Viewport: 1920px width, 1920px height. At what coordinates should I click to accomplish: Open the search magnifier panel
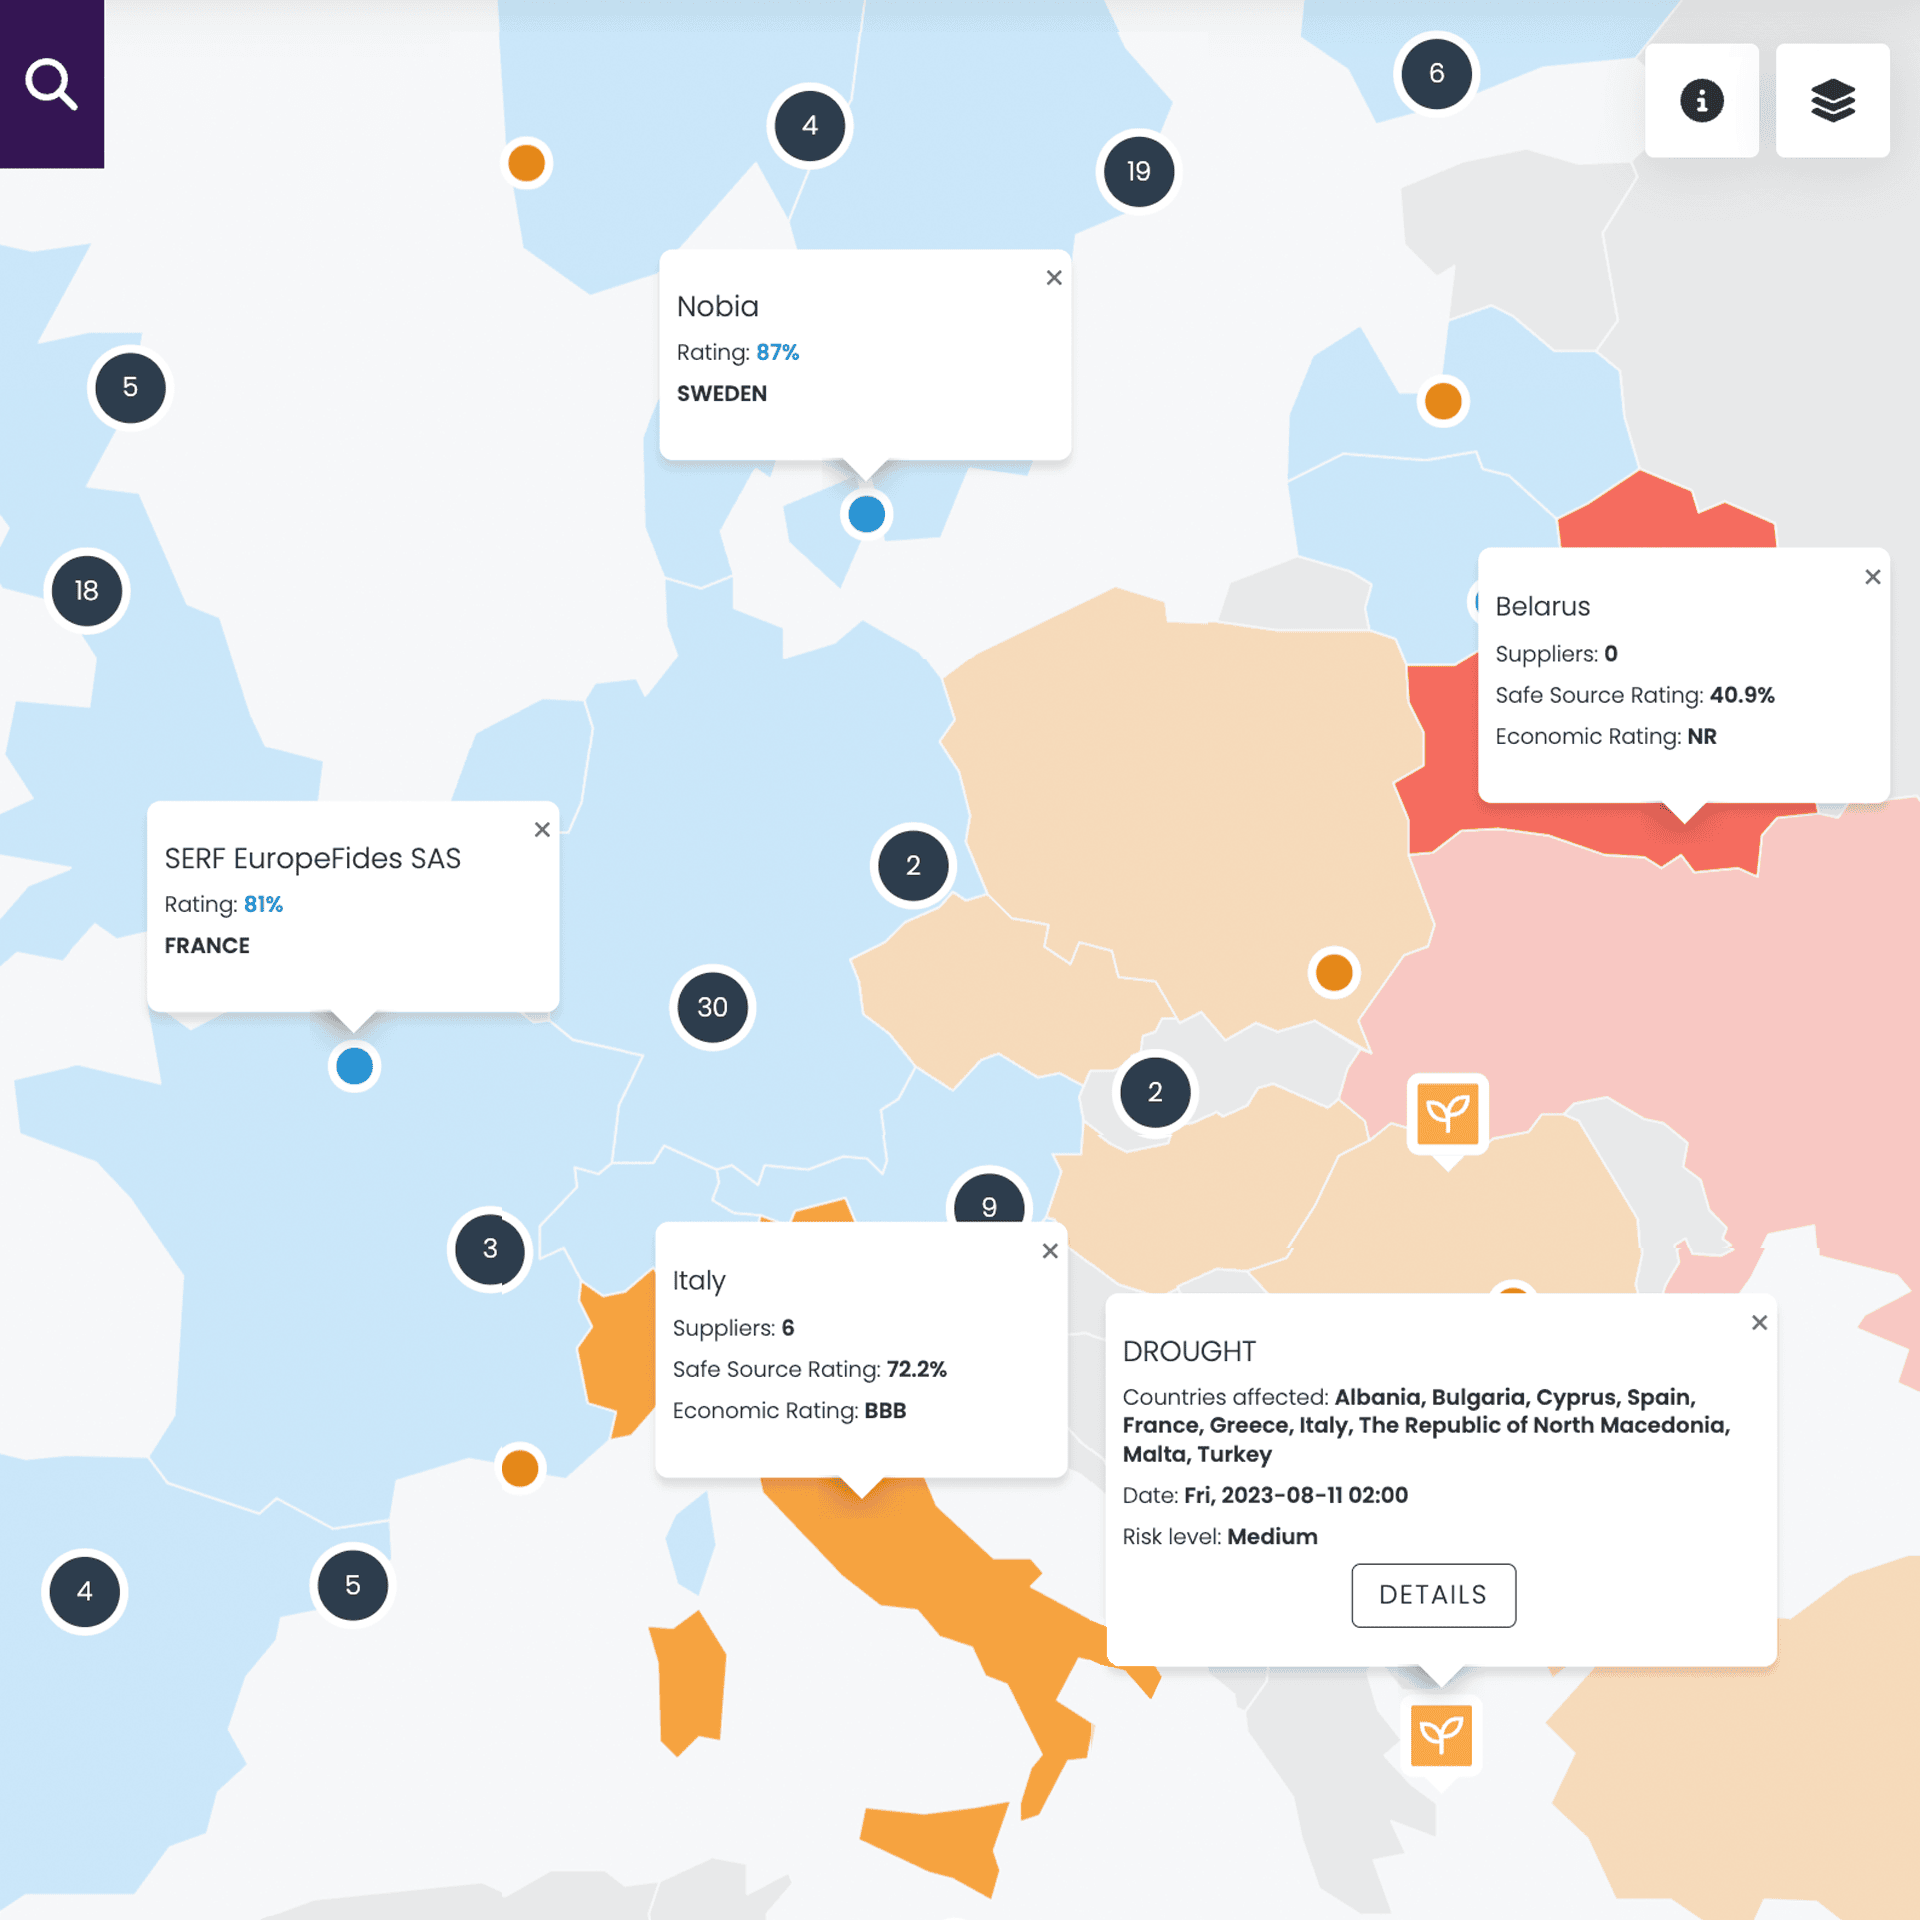click(52, 84)
